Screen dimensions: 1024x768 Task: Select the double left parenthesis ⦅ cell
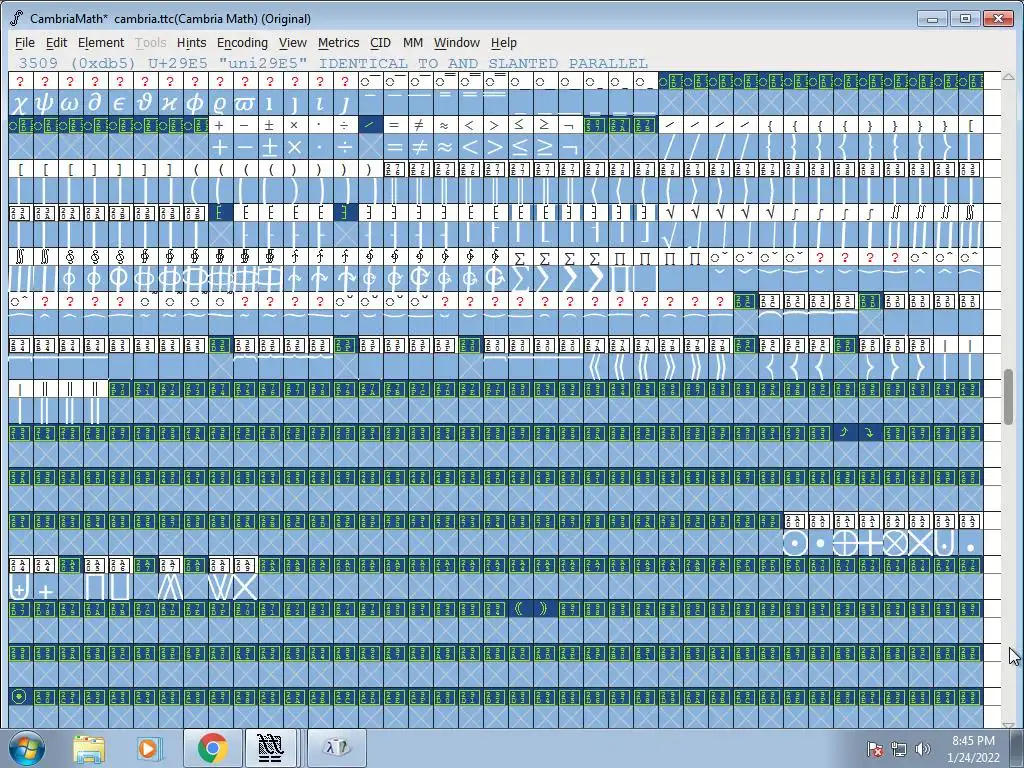[x=519, y=609]
